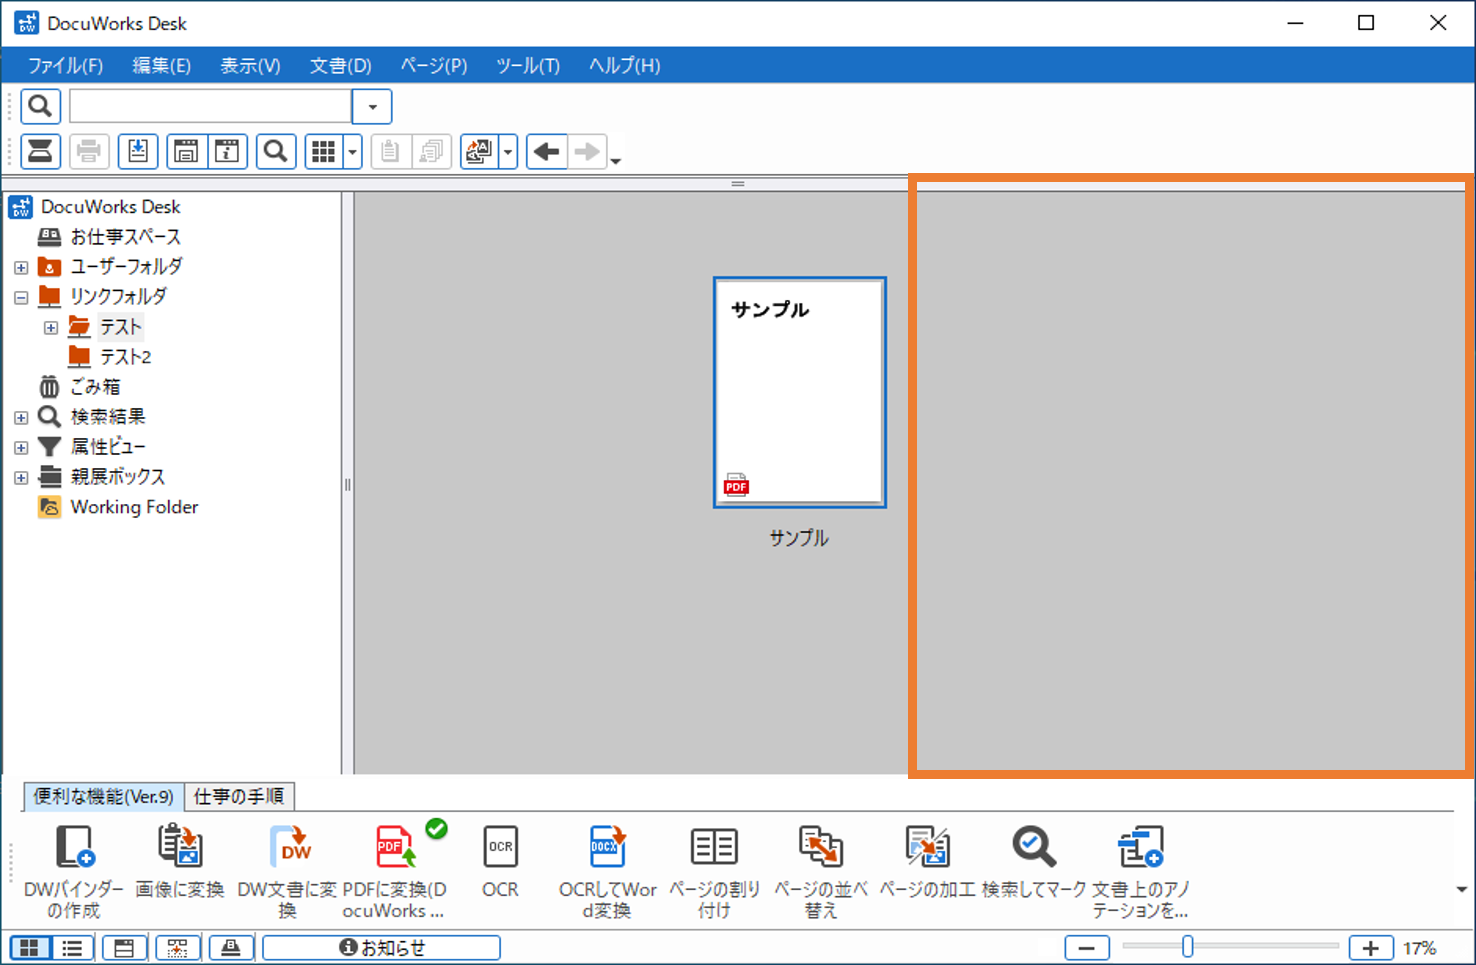This screenshot has height=965, width=1476.
Task: Open the ページ(P) menu
Action: pos(434,66)
